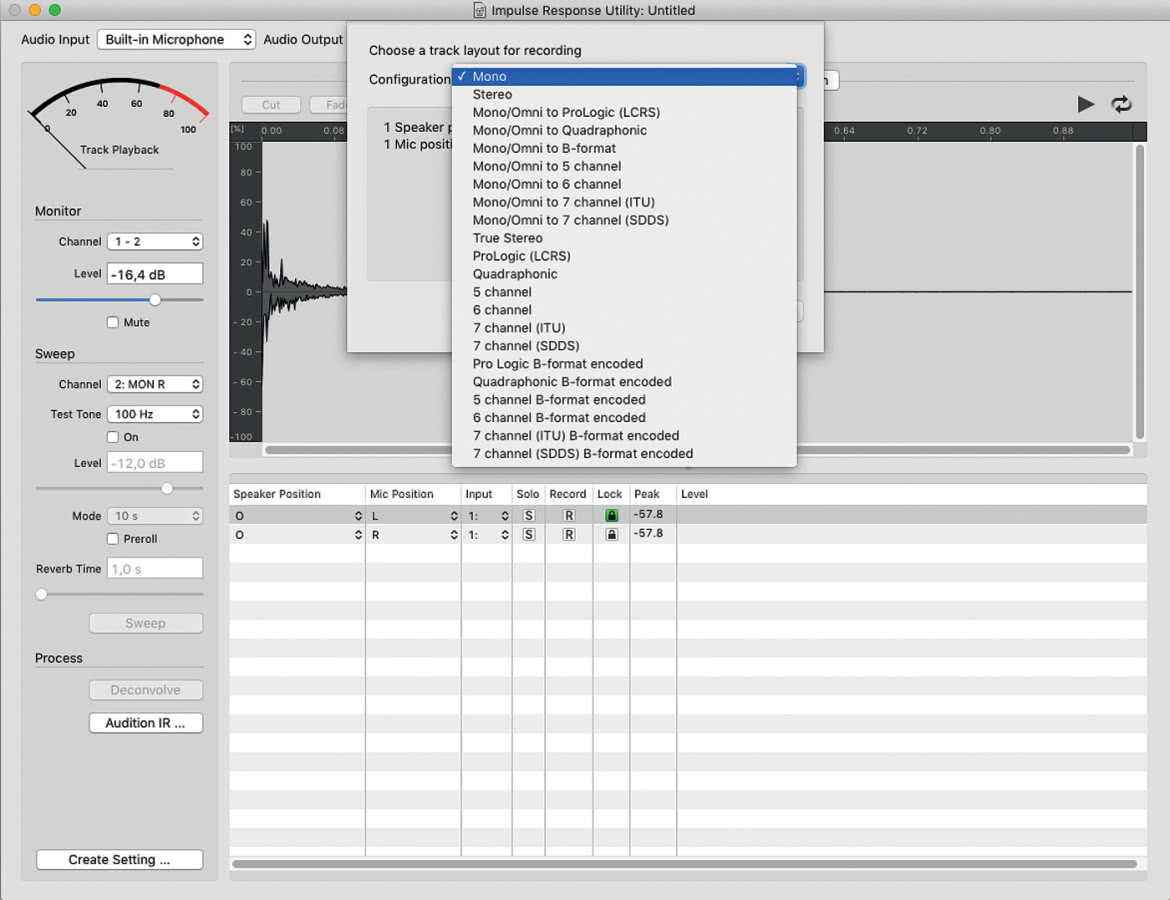Lock the R track lock icon
Viewport: 1170px width, 900px height.
click(x=611, y=534)
